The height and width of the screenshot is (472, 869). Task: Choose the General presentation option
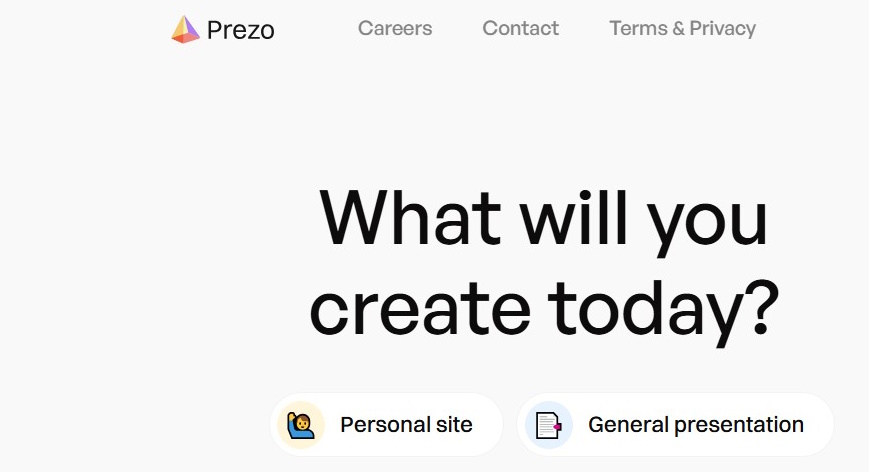pyautogui.click(x=675, y=425)
